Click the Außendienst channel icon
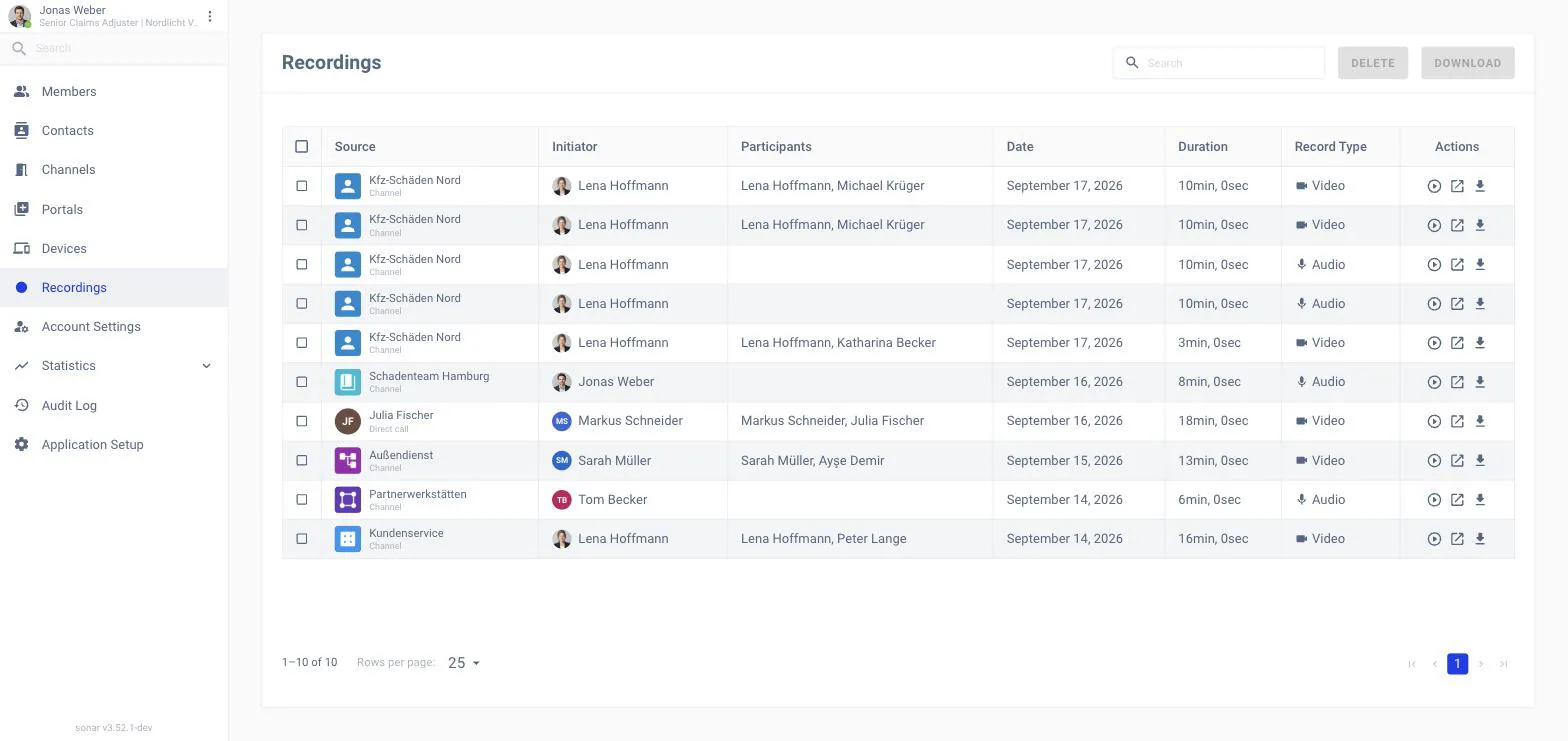 [x=347, y=461]
